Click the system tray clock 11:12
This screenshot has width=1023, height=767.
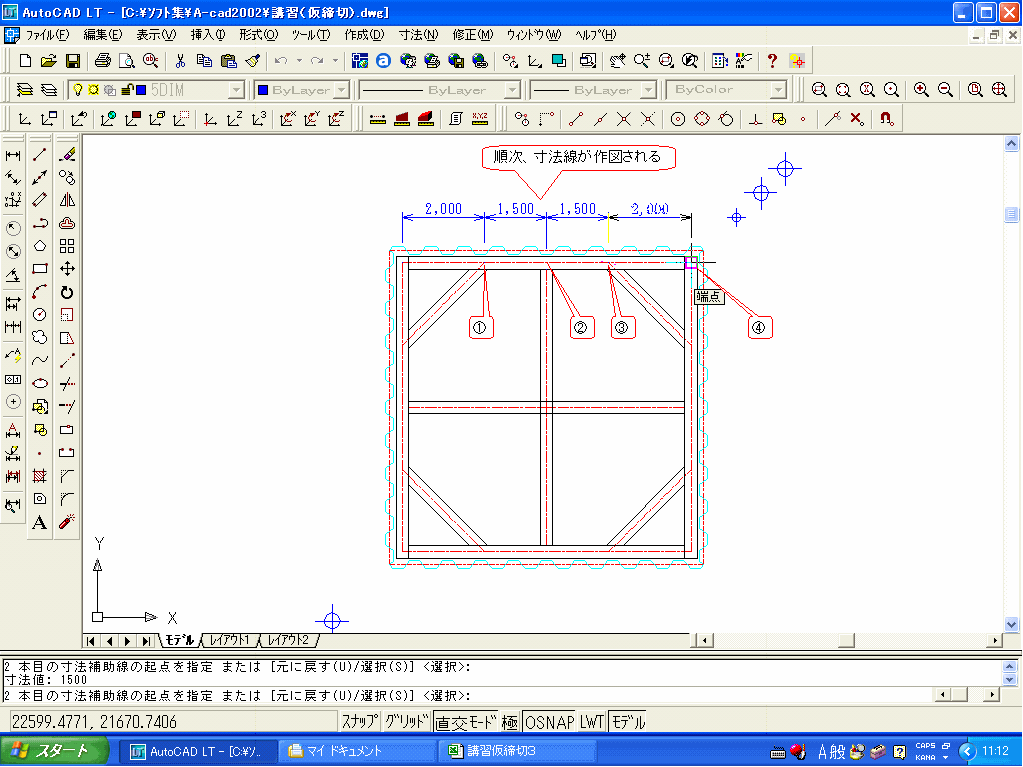click(x=996, y=751)
